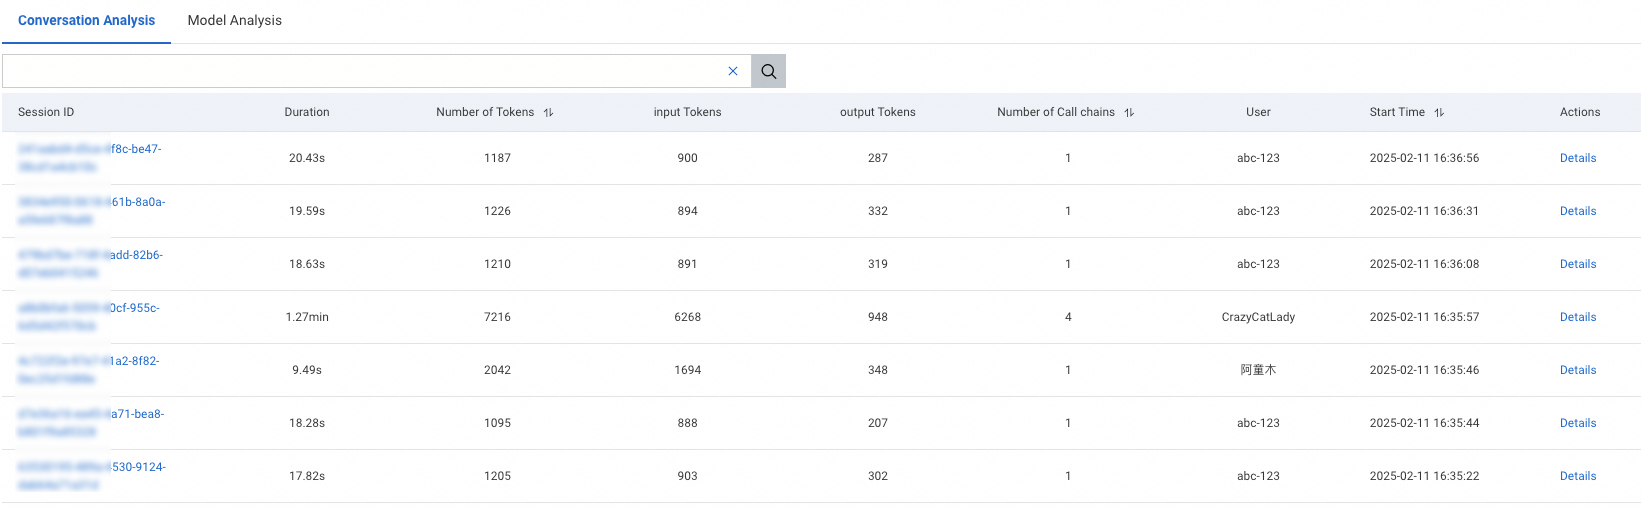The width and height of the screenshot is (1641, 510).
Task: Sort by Number of Call chains
Action: pos(1129,113)
